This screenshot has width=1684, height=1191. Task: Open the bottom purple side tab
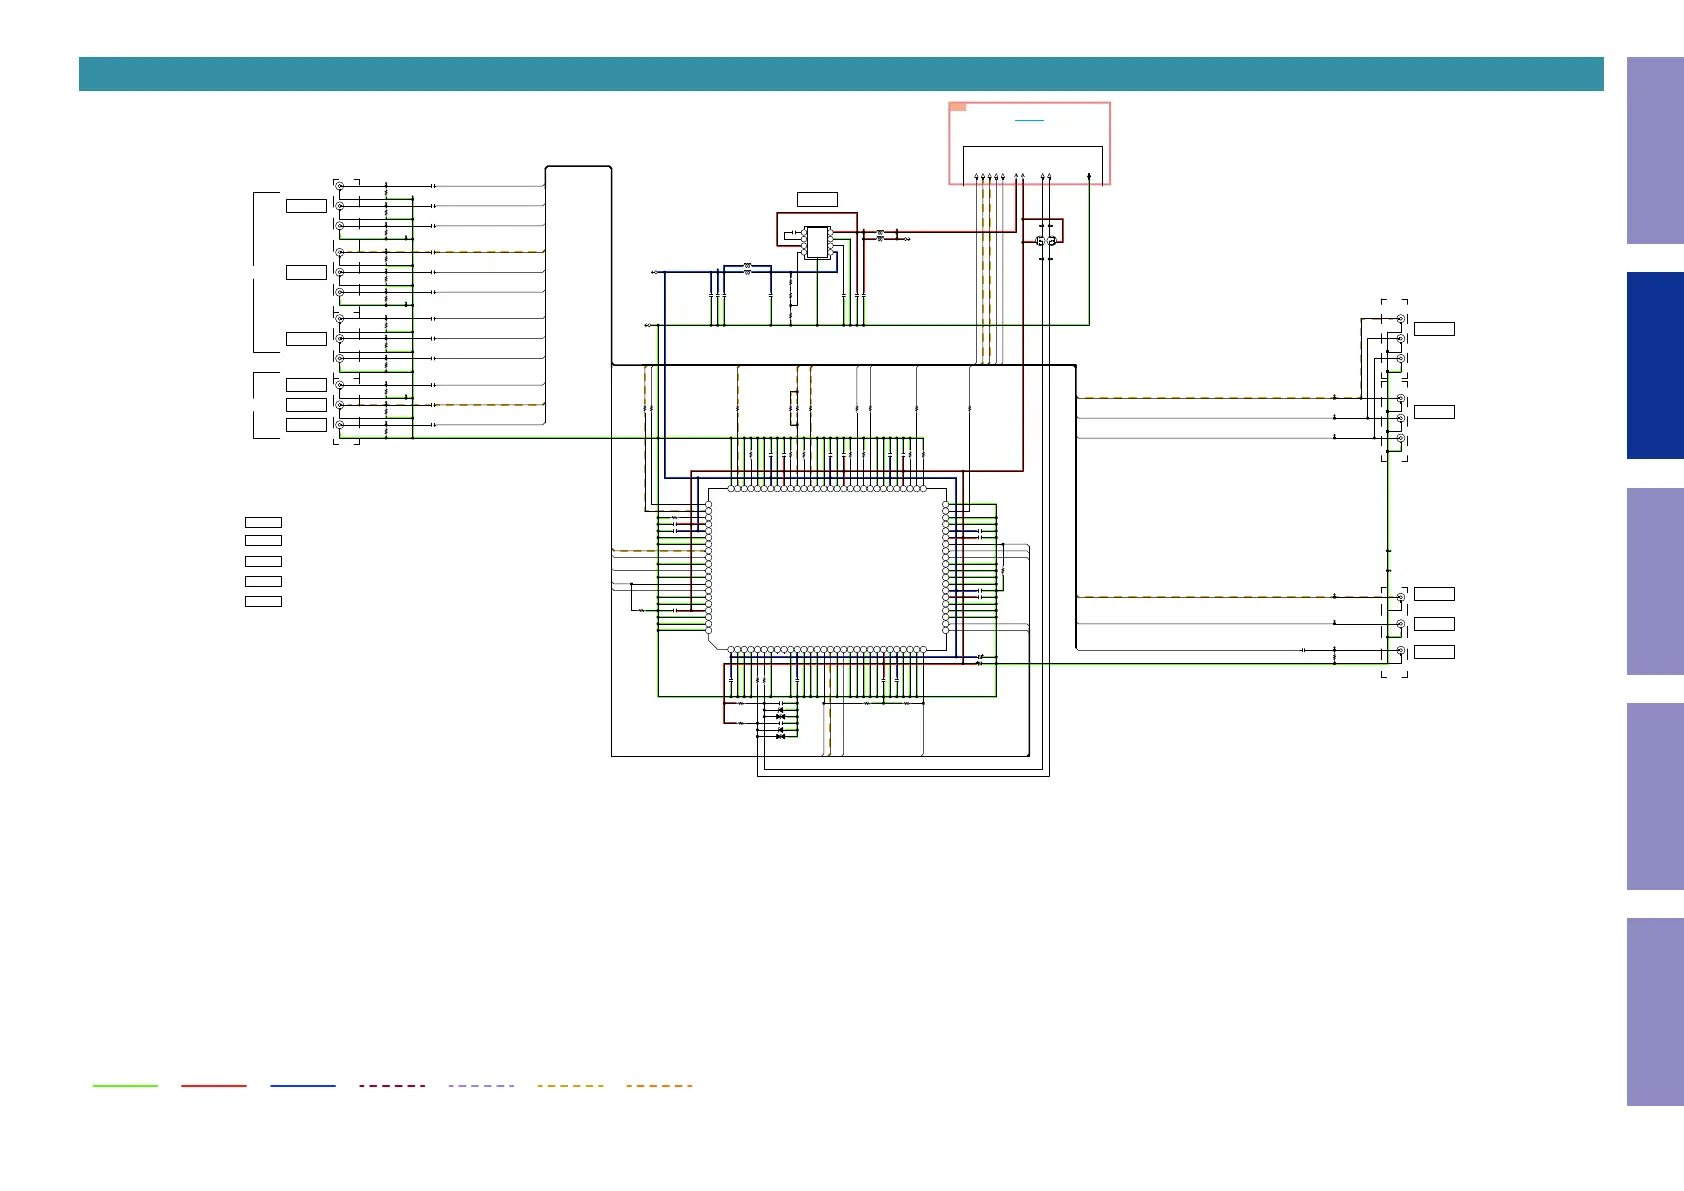click(1654, 1011)
